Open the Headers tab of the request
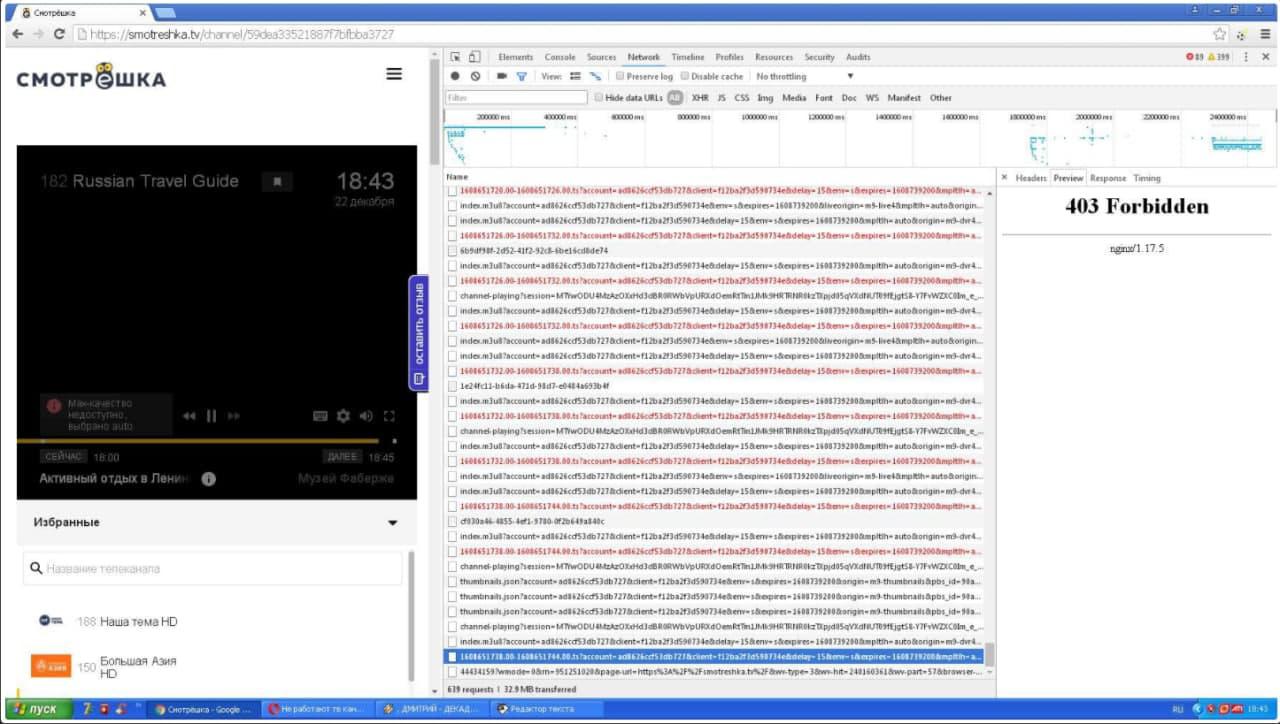Screen dimensions: 1280x724 pyautogui.click(x=1030, y=178)
